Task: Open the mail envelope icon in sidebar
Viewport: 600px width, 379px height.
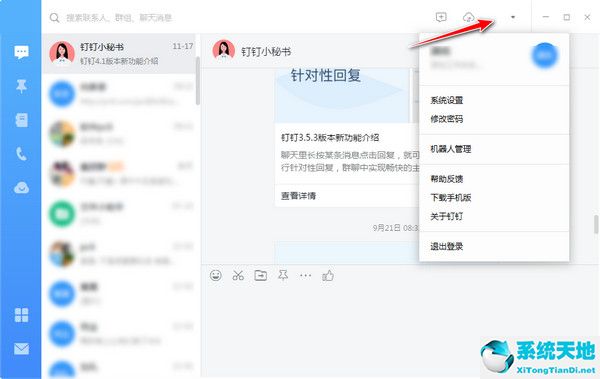Action: coord(21,349)
